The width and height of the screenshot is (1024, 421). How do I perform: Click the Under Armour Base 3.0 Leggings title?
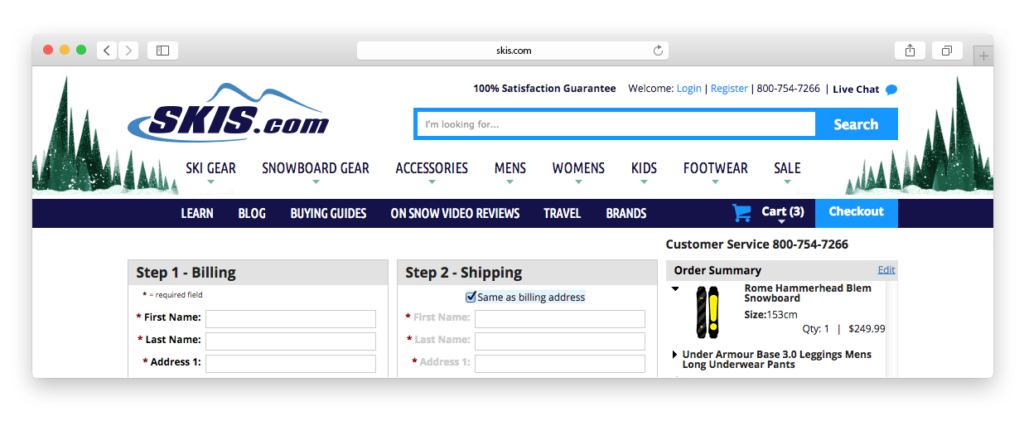776,359
